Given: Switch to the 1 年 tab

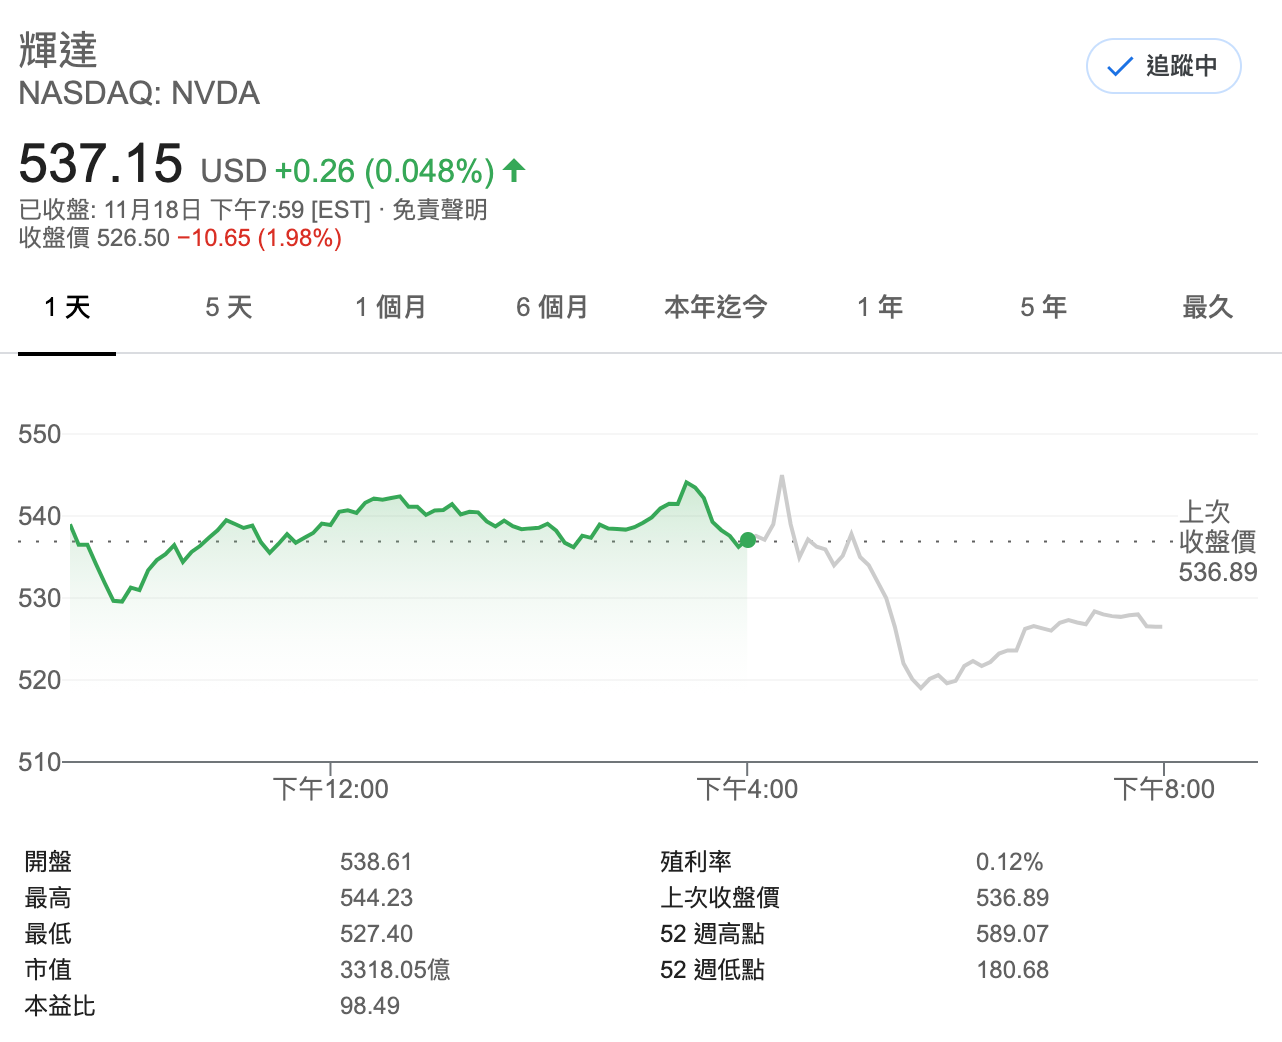Looking at the screenshot, I should [x=880, y=307].
